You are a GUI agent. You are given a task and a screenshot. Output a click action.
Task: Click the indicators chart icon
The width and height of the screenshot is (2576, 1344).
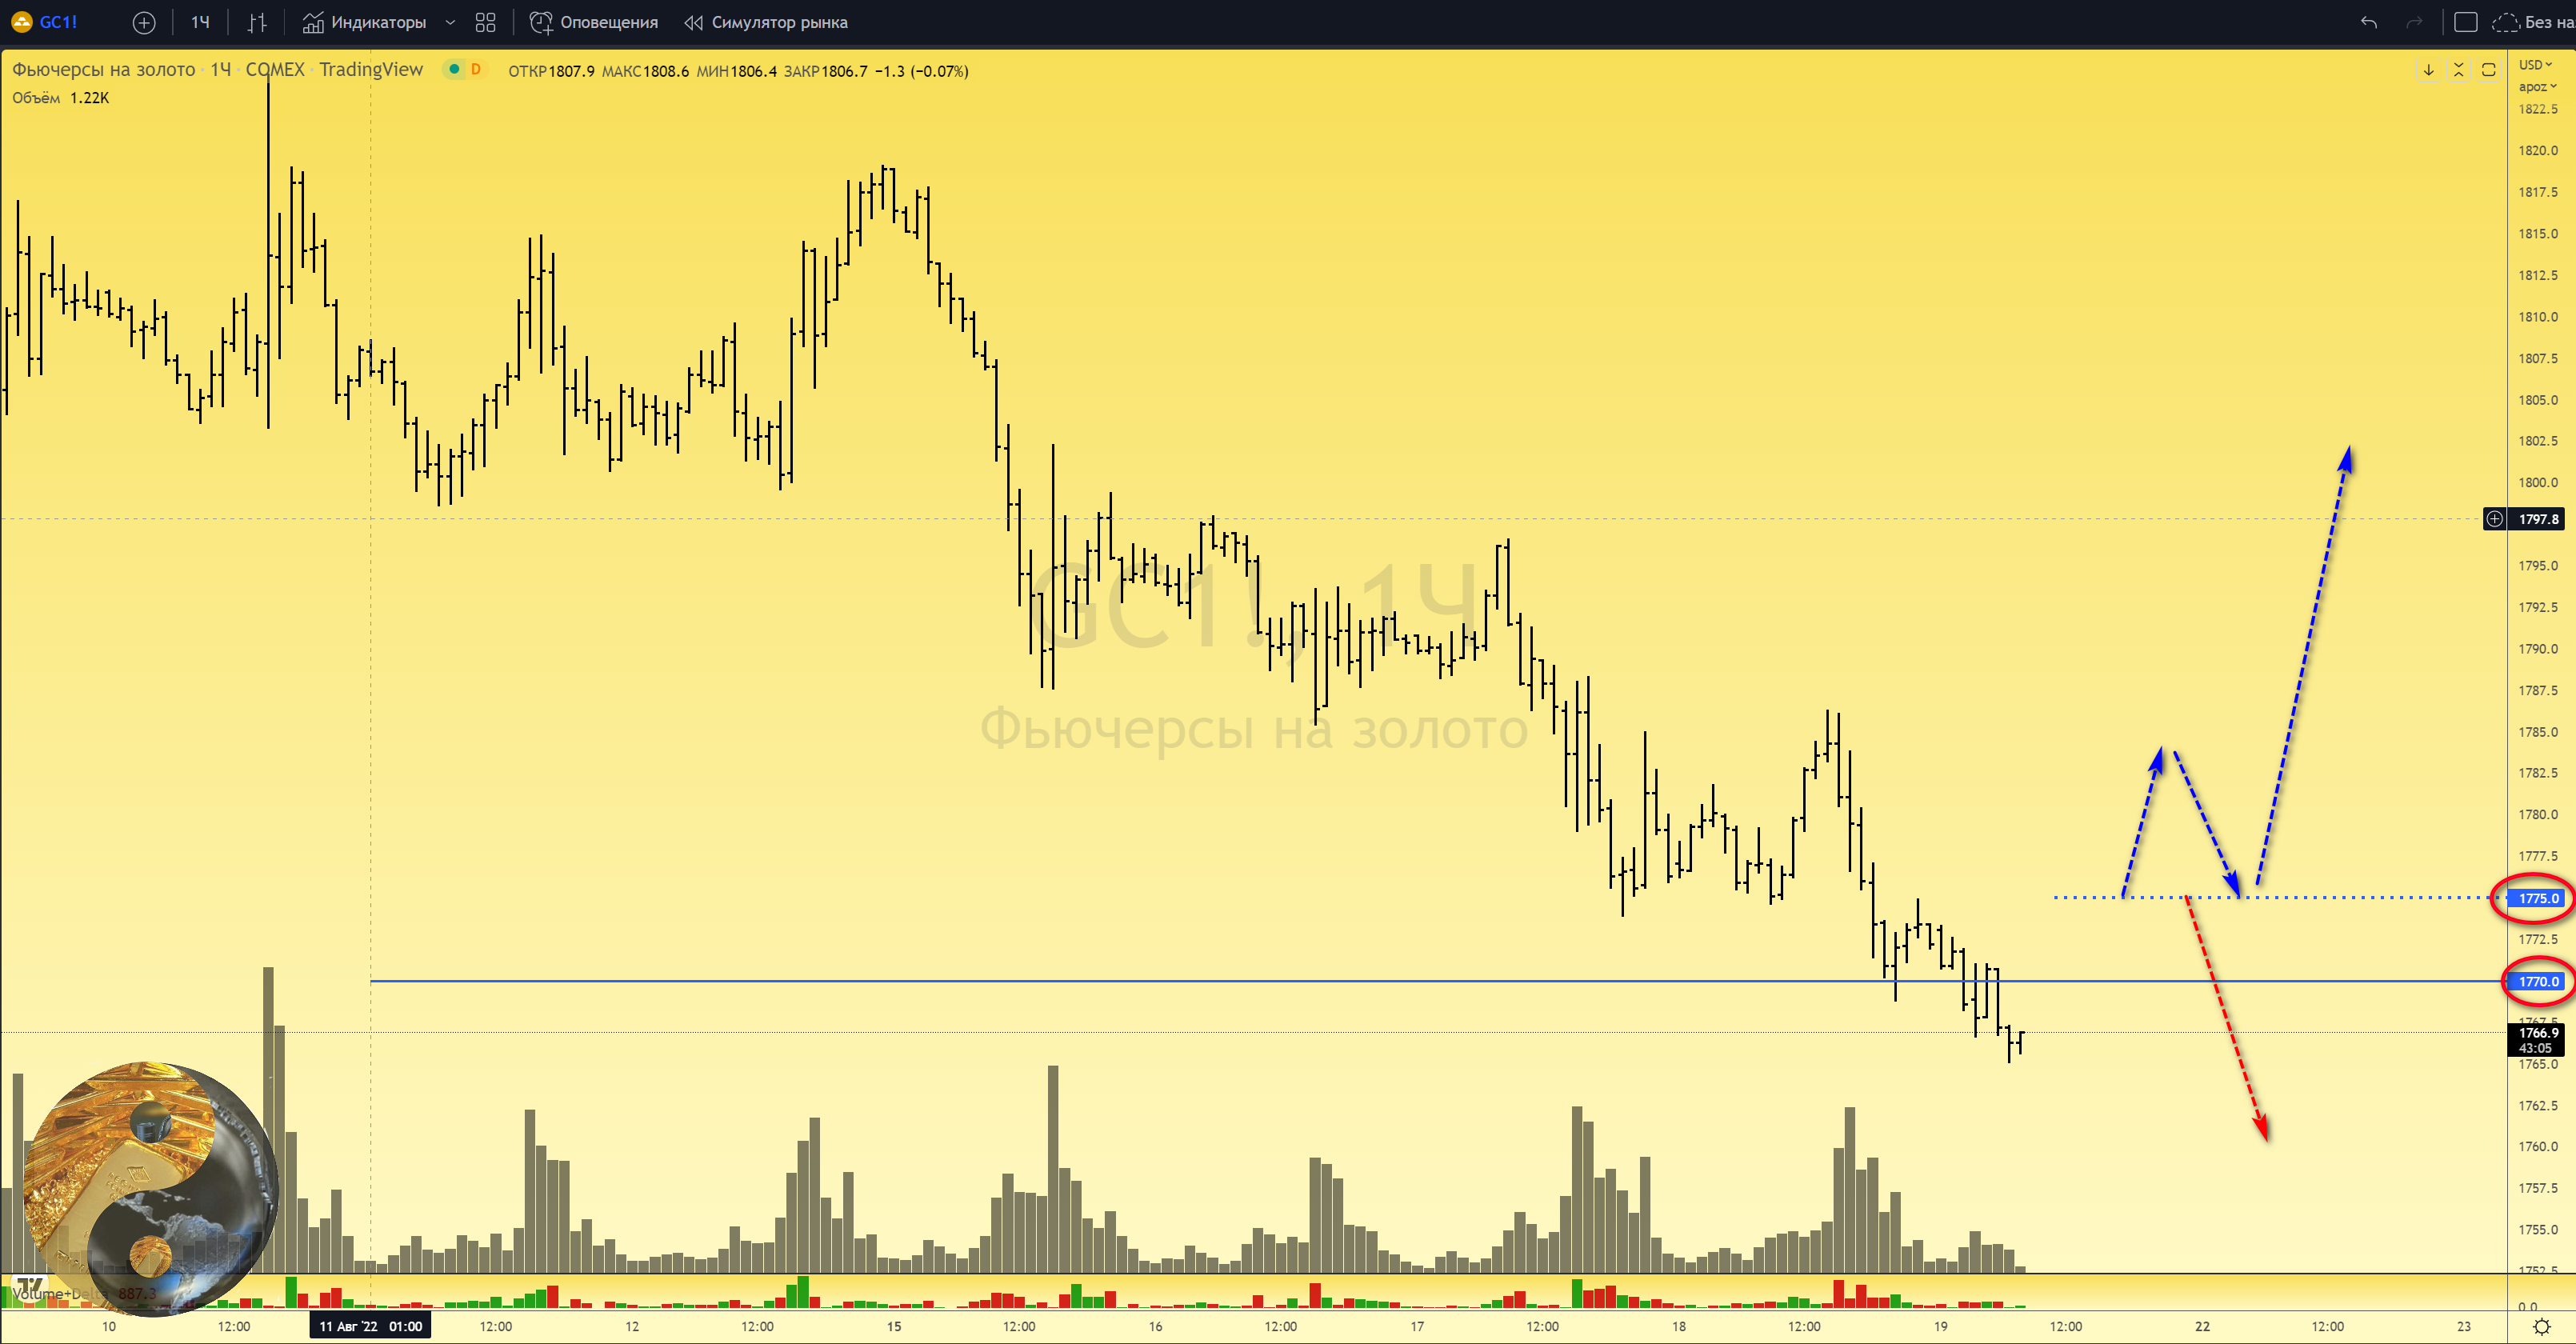coord(313,22)
